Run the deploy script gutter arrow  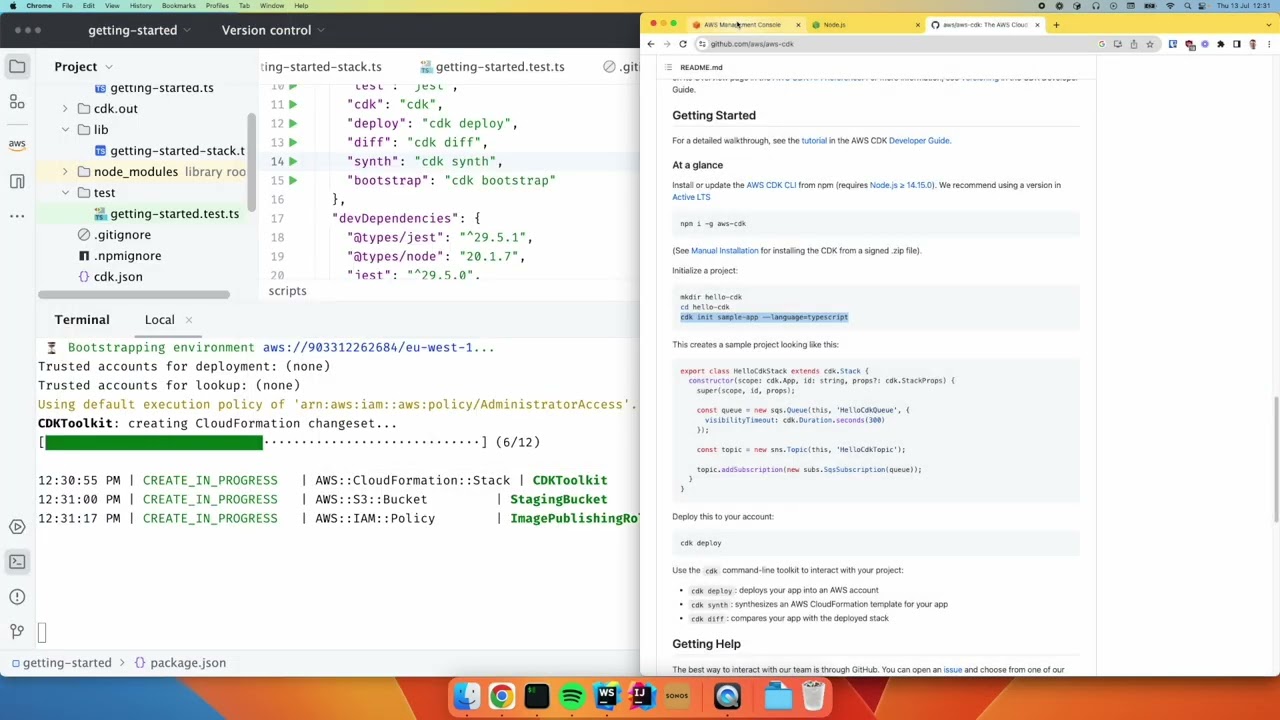[x=292, y=123]
